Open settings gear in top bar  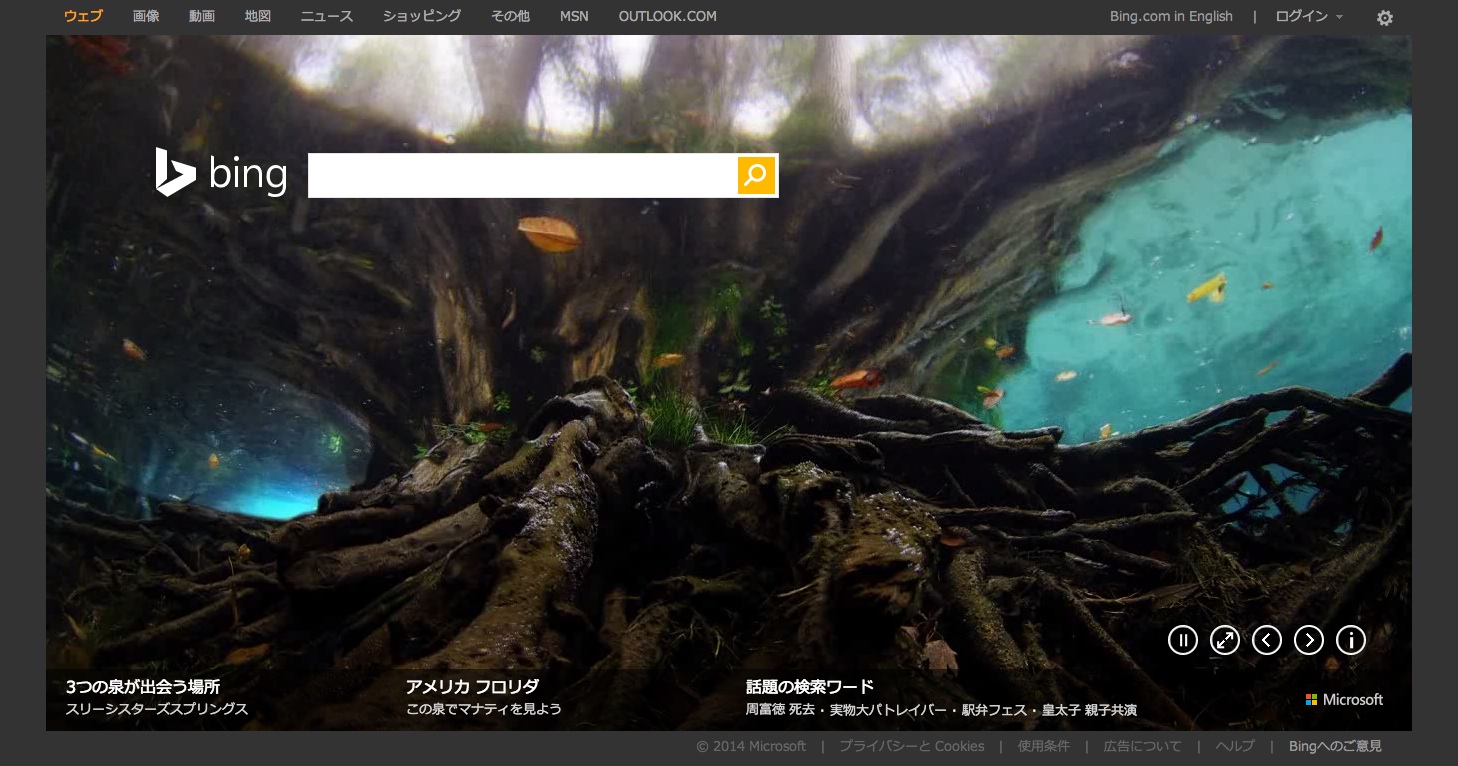pos(1384,17)
